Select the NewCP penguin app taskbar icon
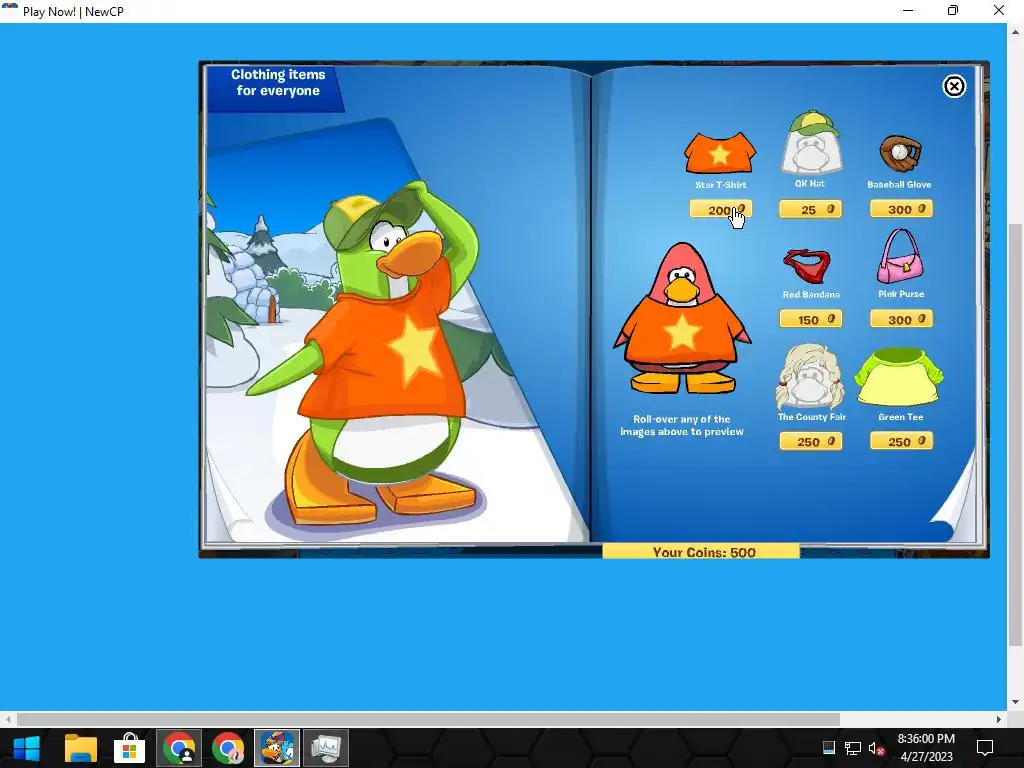Viewport: 1024px width, 768px height. click(277, 748)
